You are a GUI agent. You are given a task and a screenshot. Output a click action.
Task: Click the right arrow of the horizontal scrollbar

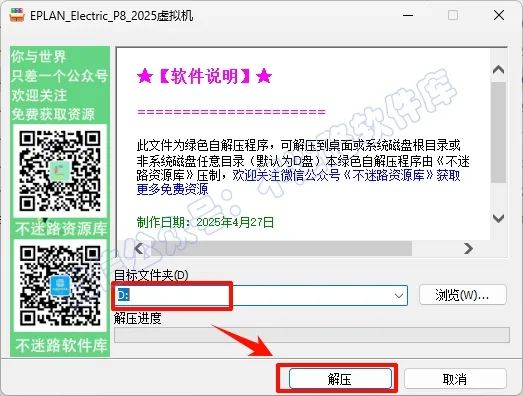pos(468,248)
